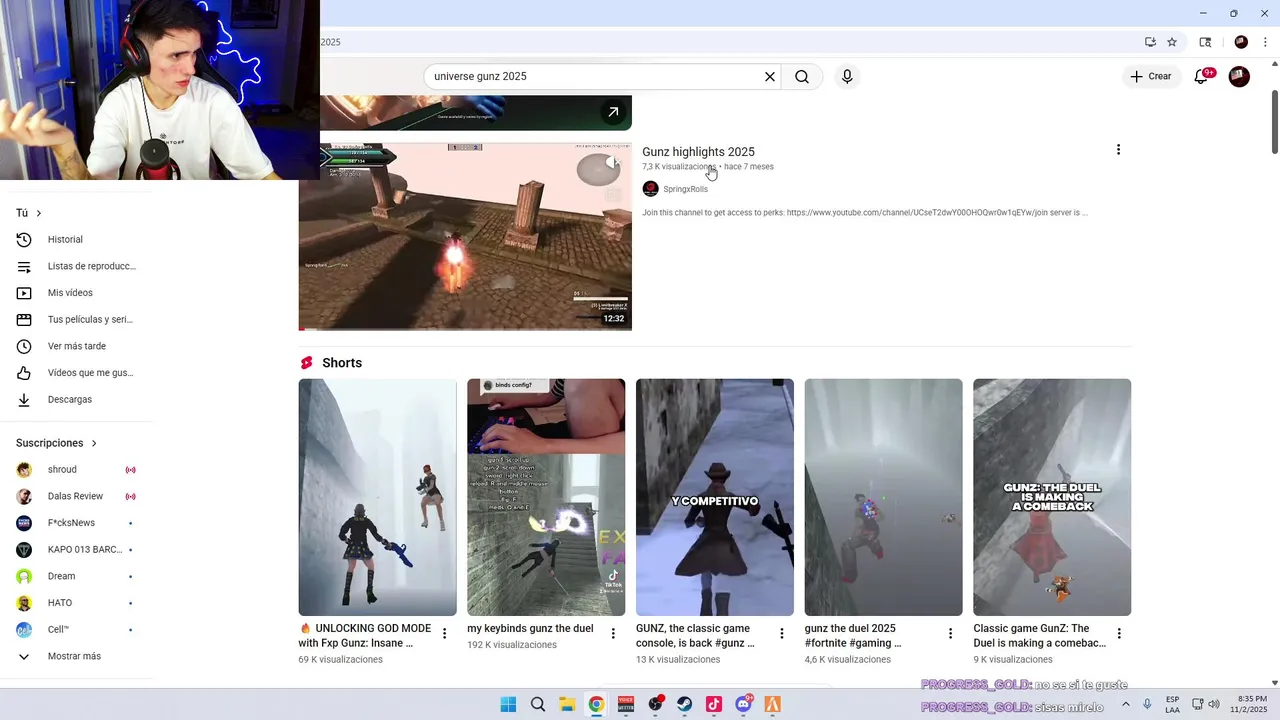Open 'UNLOCKING GOD MODE' short thumbnail

click(x=377, y=497)
